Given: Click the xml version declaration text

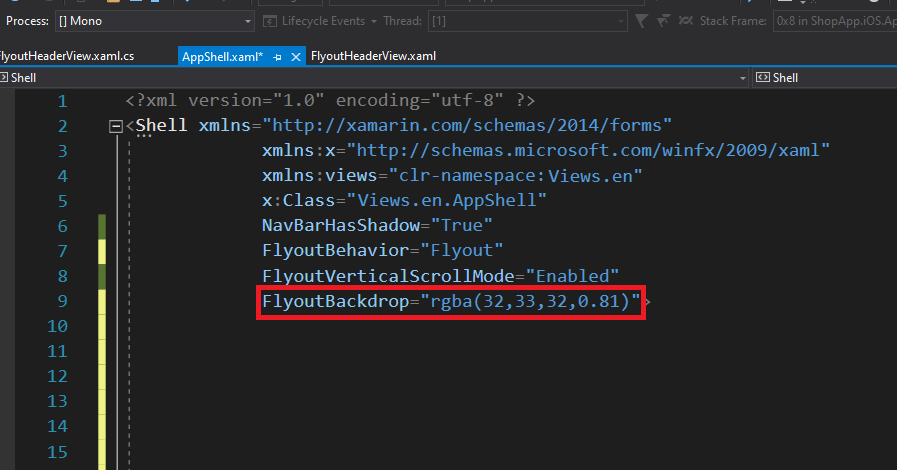Looking at the screenshot, I should click(x=330, y=101).
